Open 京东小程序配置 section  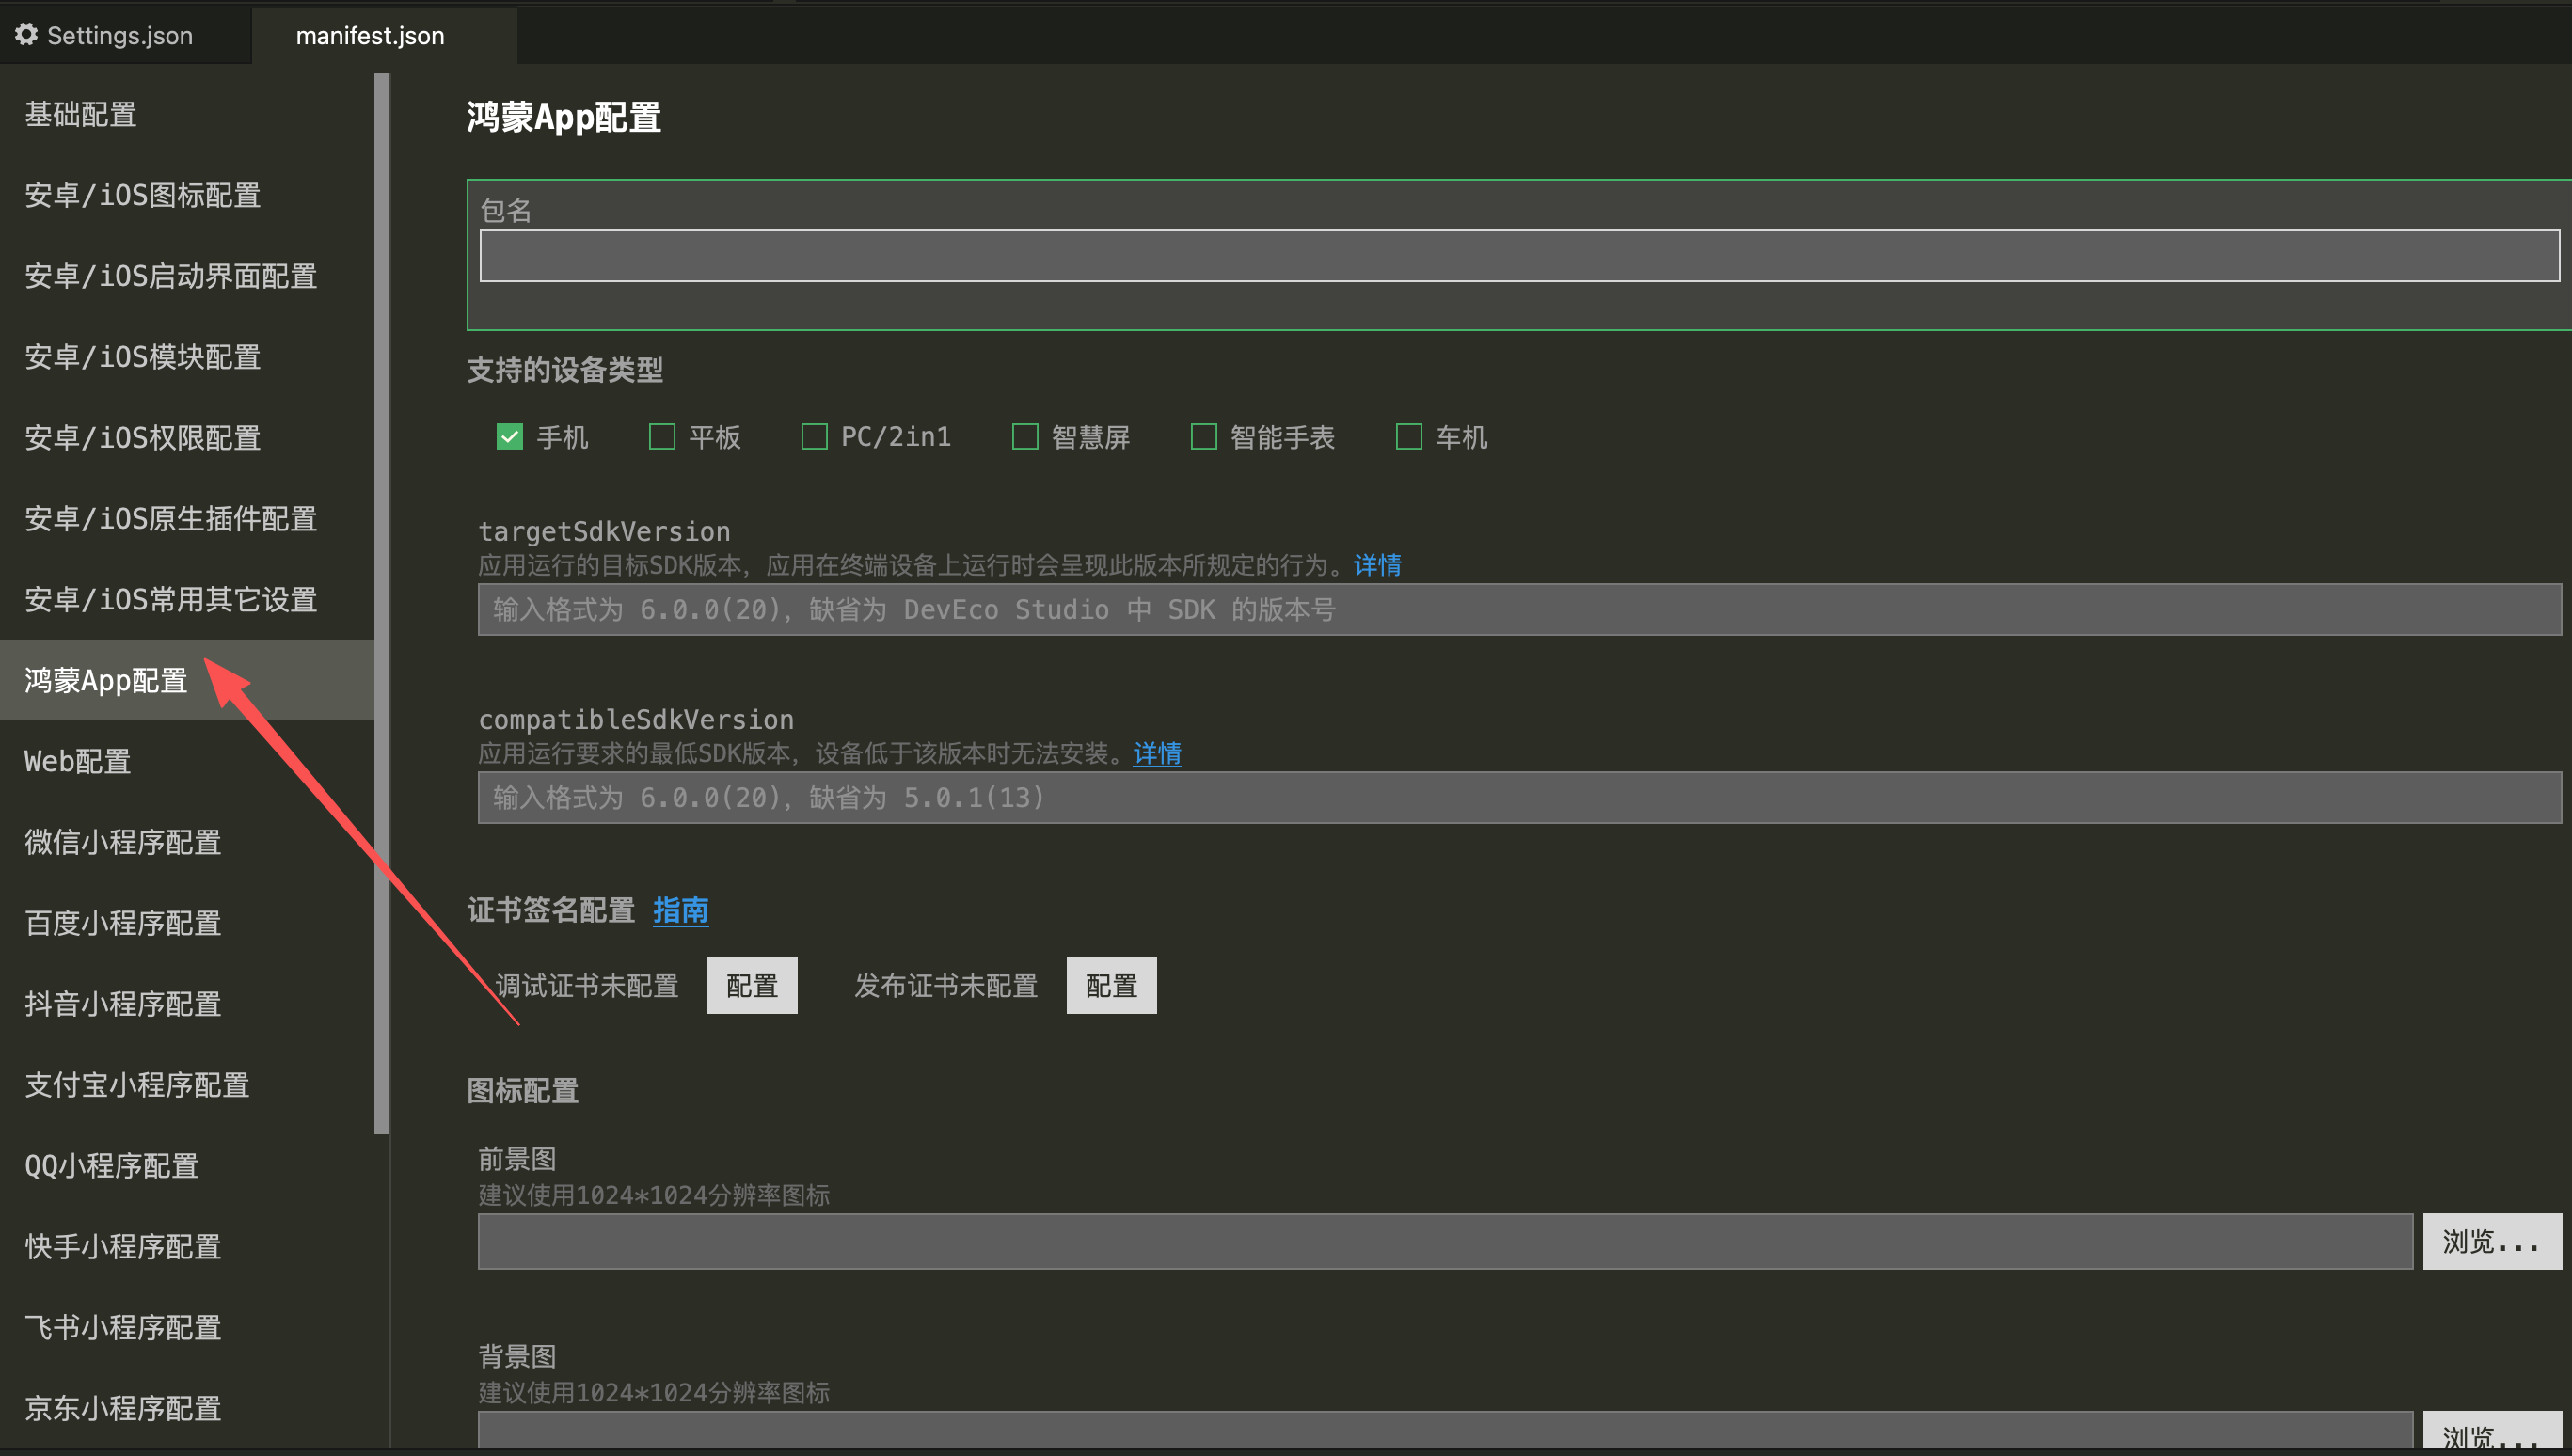coord(187,1409)
